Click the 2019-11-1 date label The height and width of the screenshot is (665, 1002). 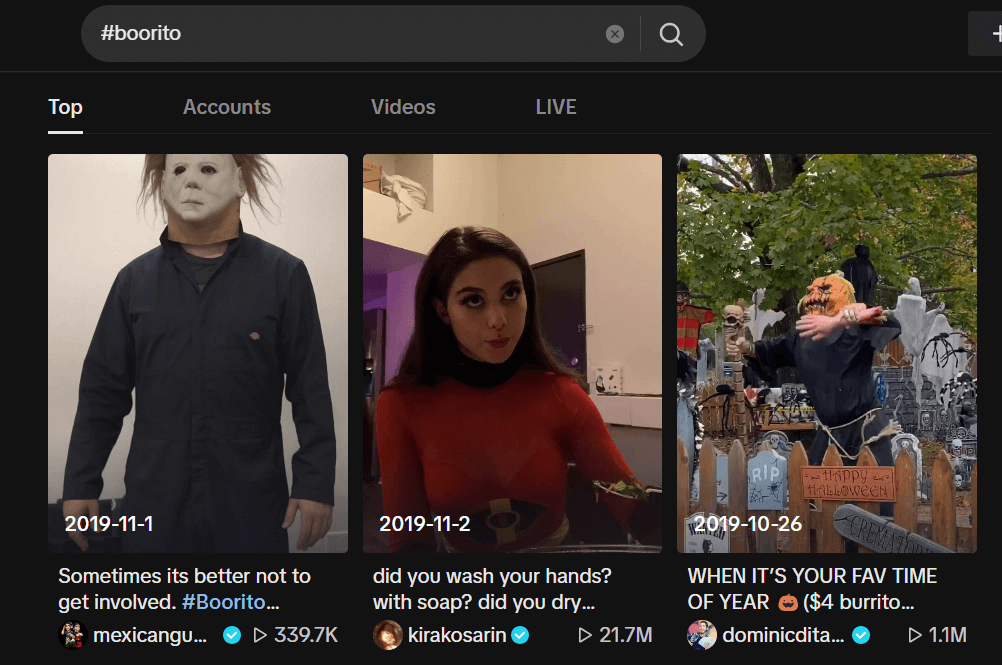point(109,524)
